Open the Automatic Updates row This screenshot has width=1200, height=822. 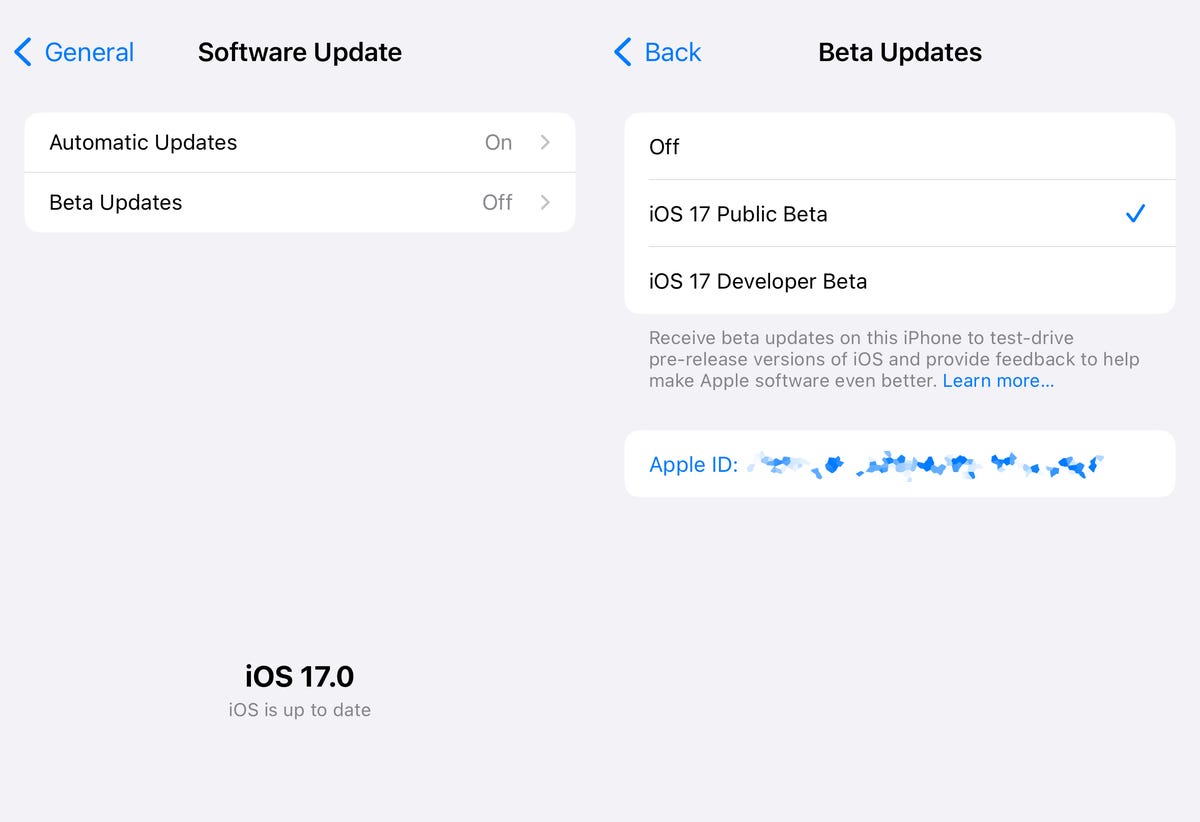click(x=143, y=143)
